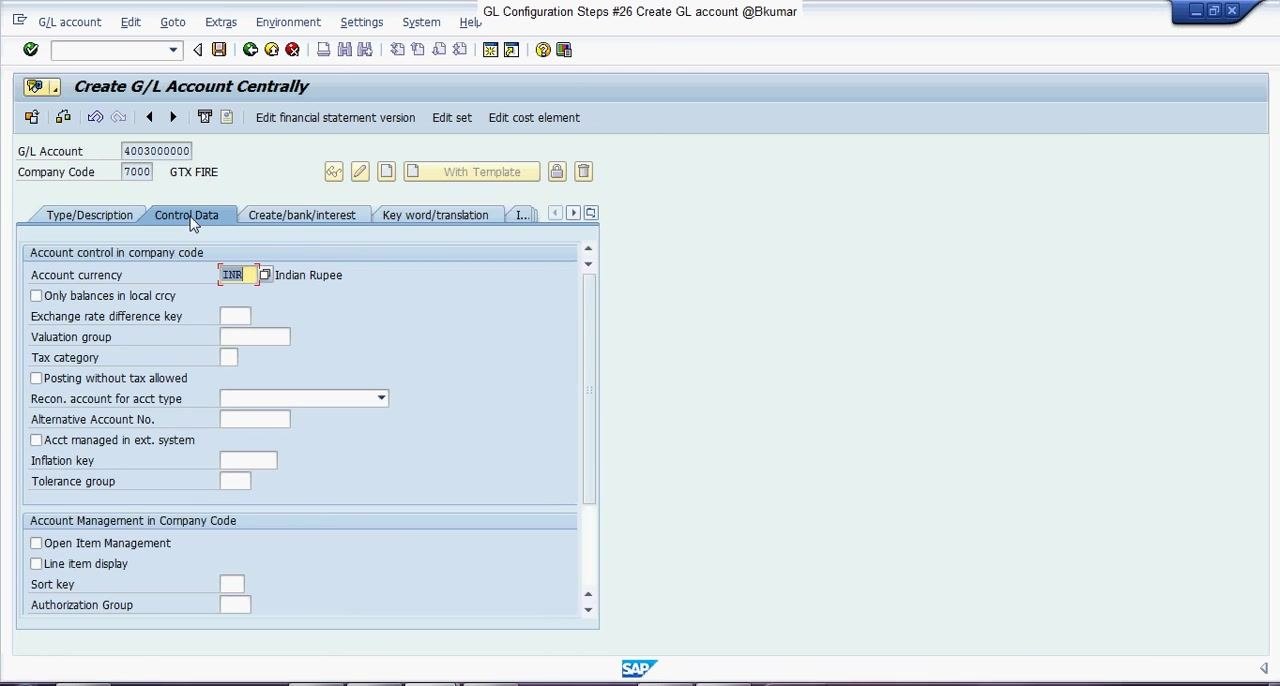Open the G/L account menu
Screen dimensions: 1280x686
tap(69, 22)
